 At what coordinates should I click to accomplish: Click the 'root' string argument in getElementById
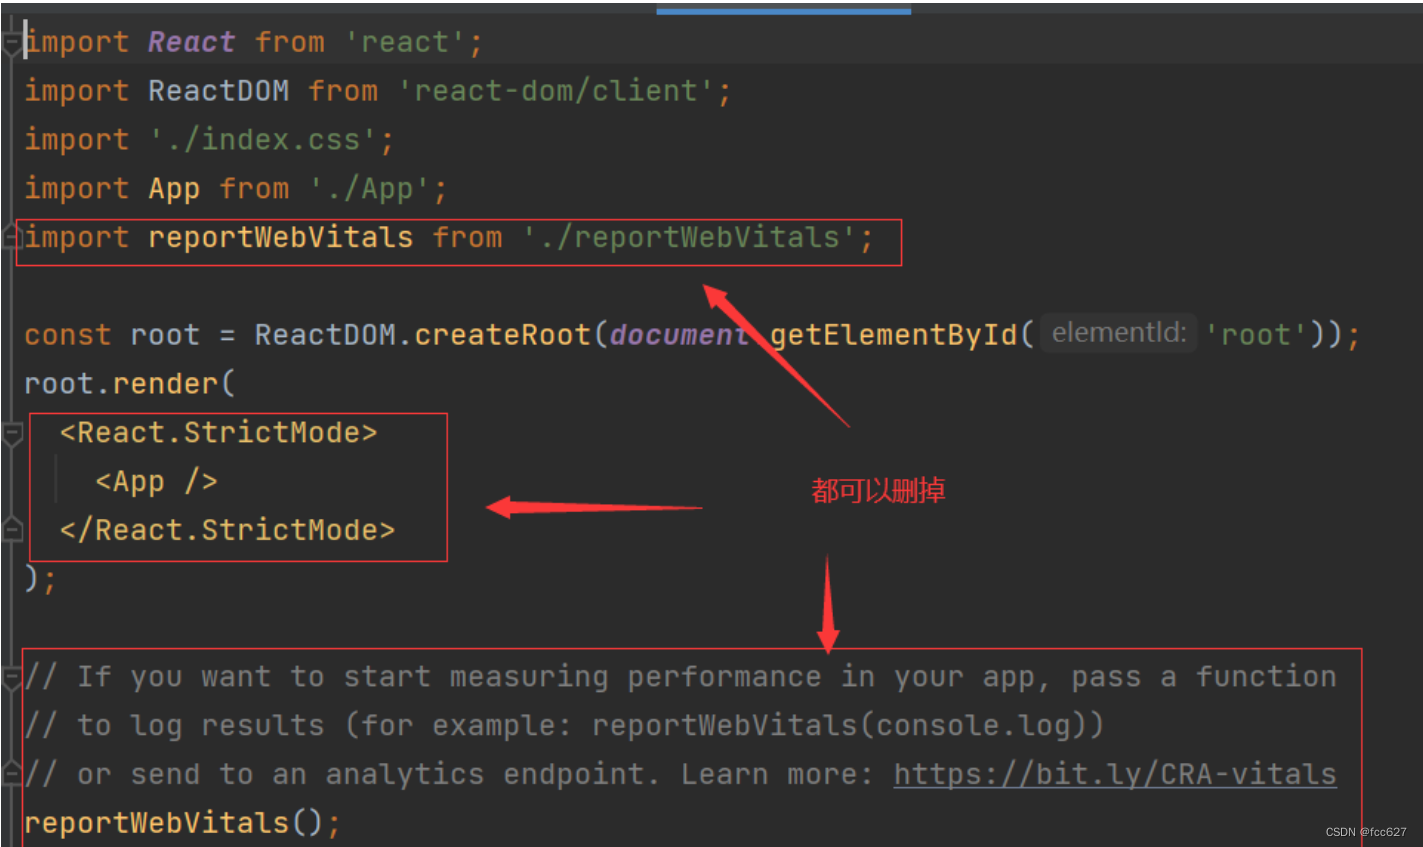tap(1256, 335)
